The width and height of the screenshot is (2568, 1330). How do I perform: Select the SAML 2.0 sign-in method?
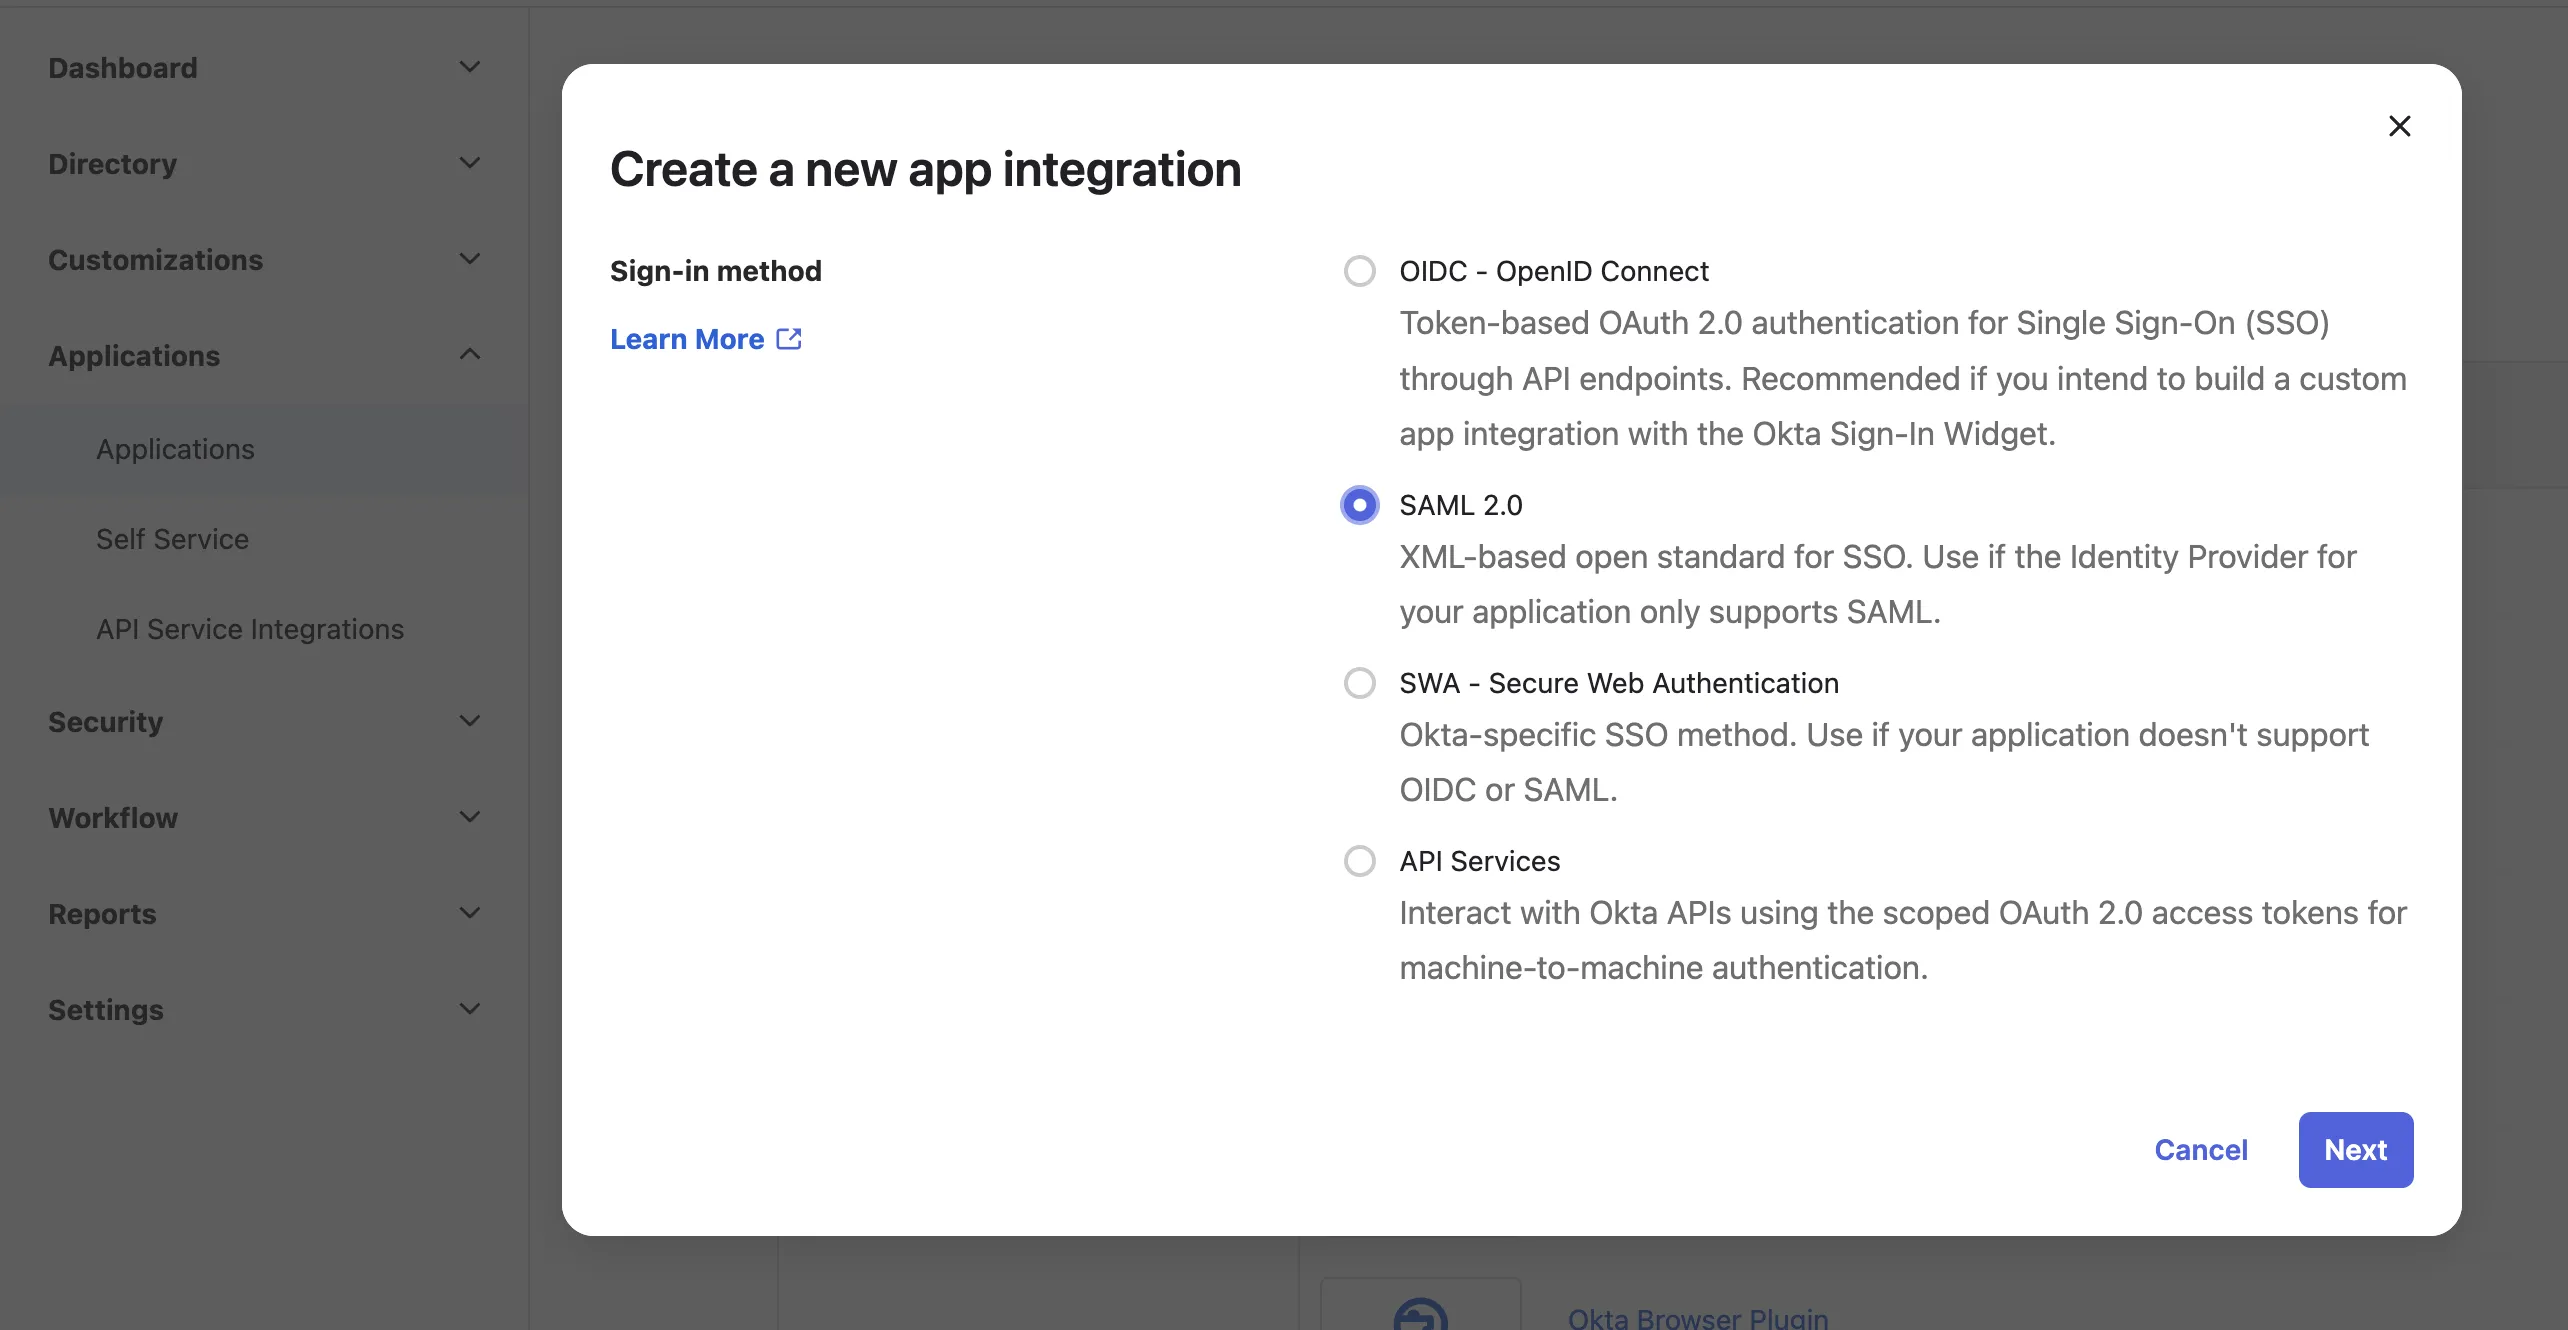point(1359,505)
